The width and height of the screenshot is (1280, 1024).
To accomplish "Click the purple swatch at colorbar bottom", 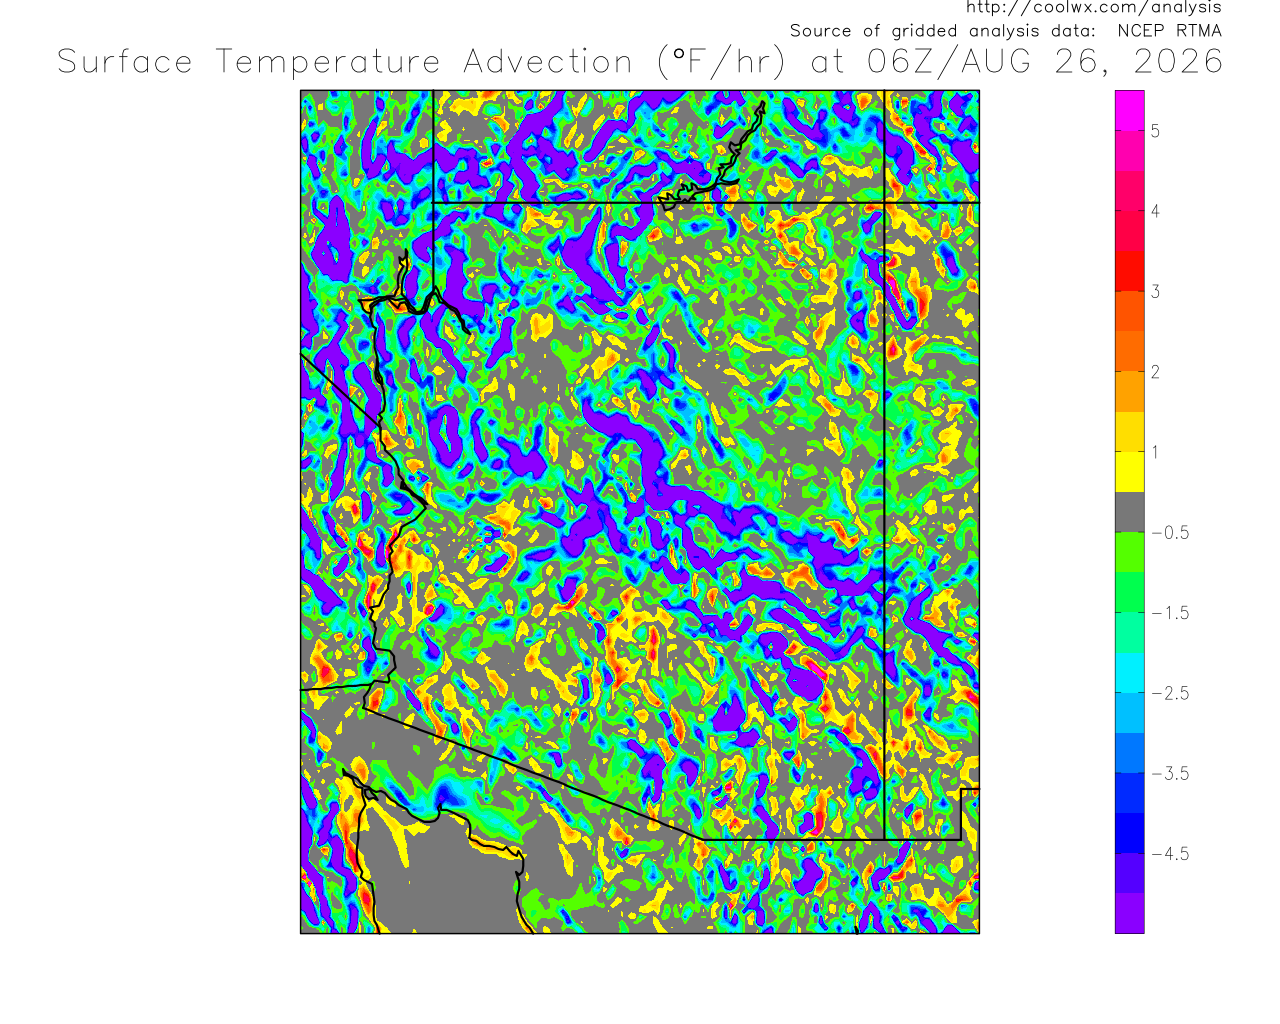I will point(1130,913).
